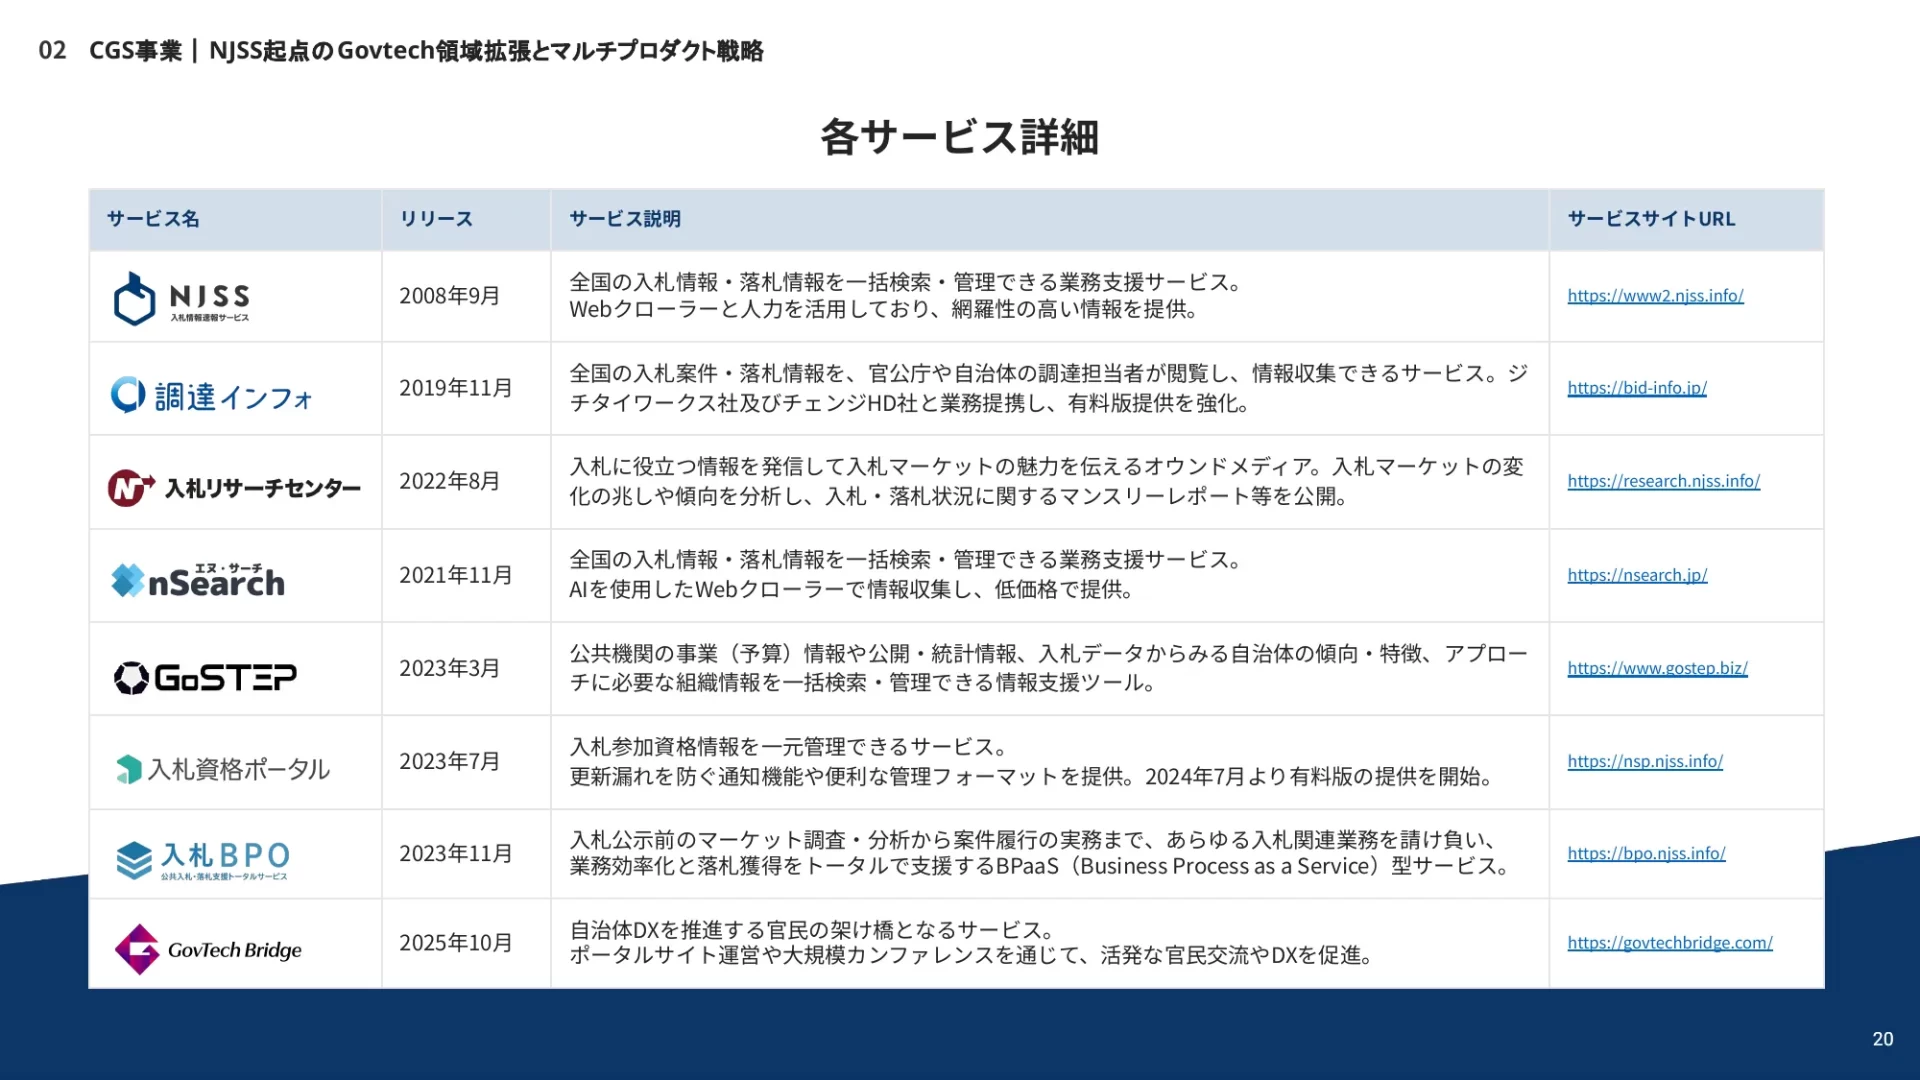The height and width of the screenshot is (1080, 1920).
Task: Click the NJSS logo icon
Action: coord(135,298)
